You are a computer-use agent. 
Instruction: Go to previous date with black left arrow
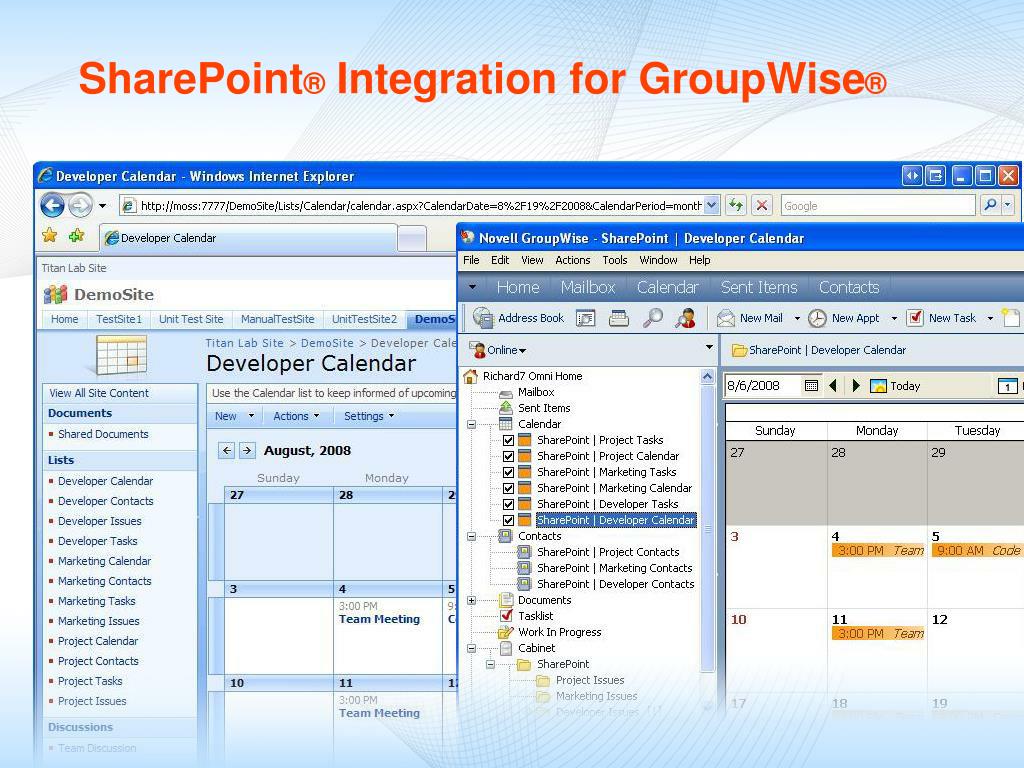pos(833,386)
